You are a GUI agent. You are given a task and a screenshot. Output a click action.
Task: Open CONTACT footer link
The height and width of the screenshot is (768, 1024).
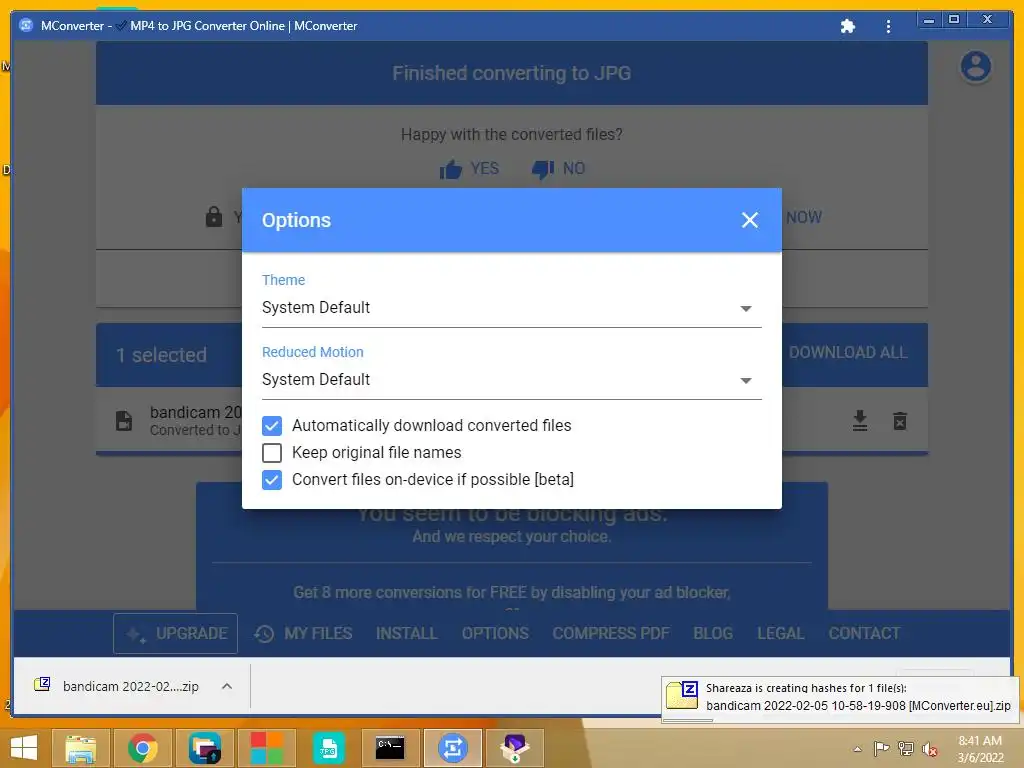(x=864, y=633)
